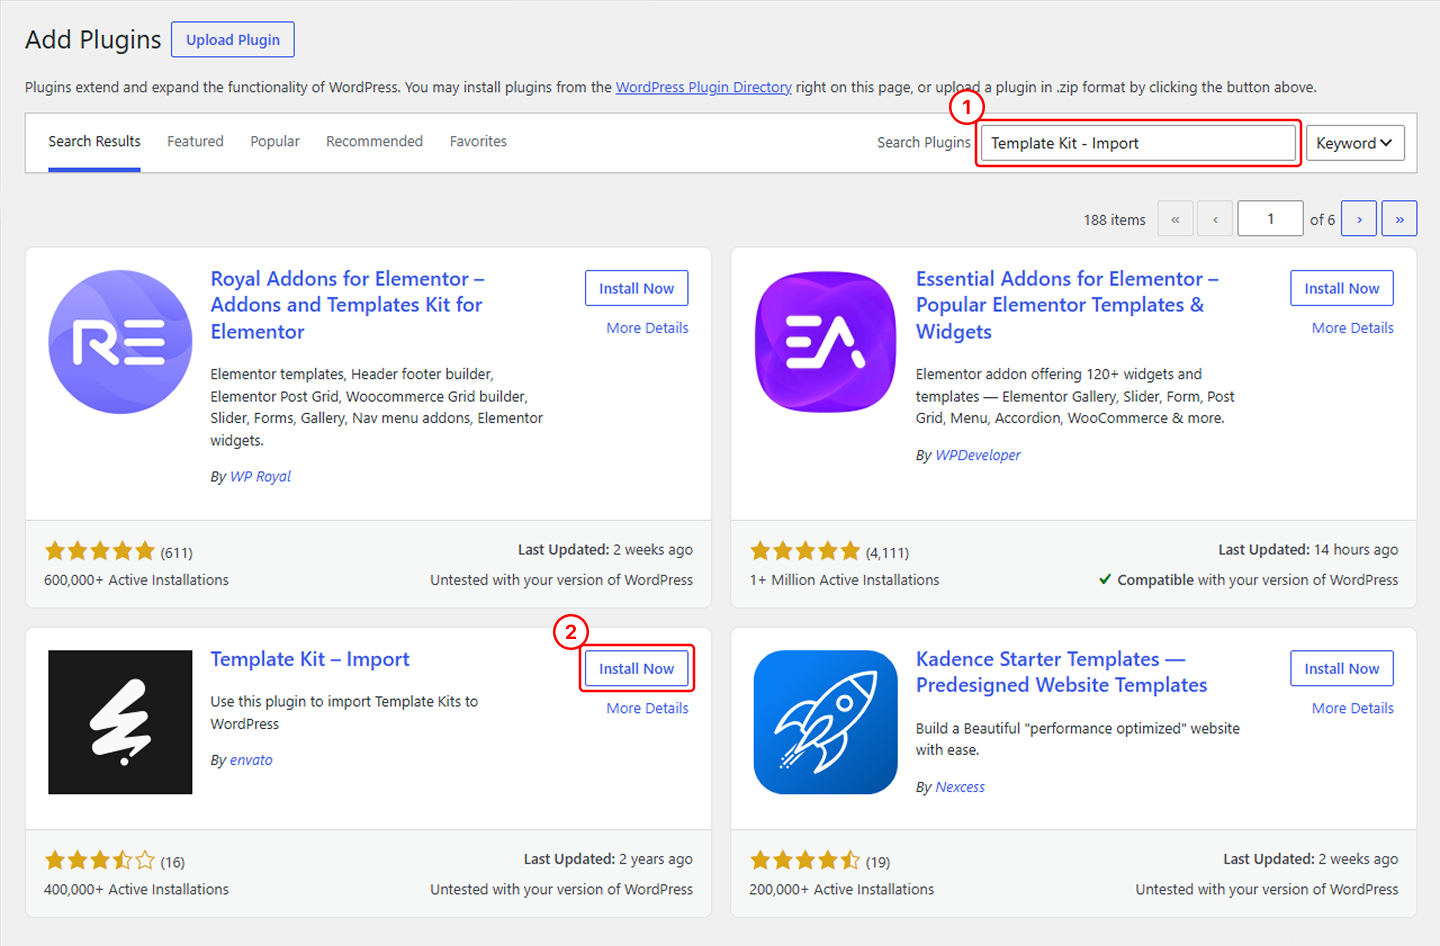View More Details for Essential Addons

[1353, 328]
